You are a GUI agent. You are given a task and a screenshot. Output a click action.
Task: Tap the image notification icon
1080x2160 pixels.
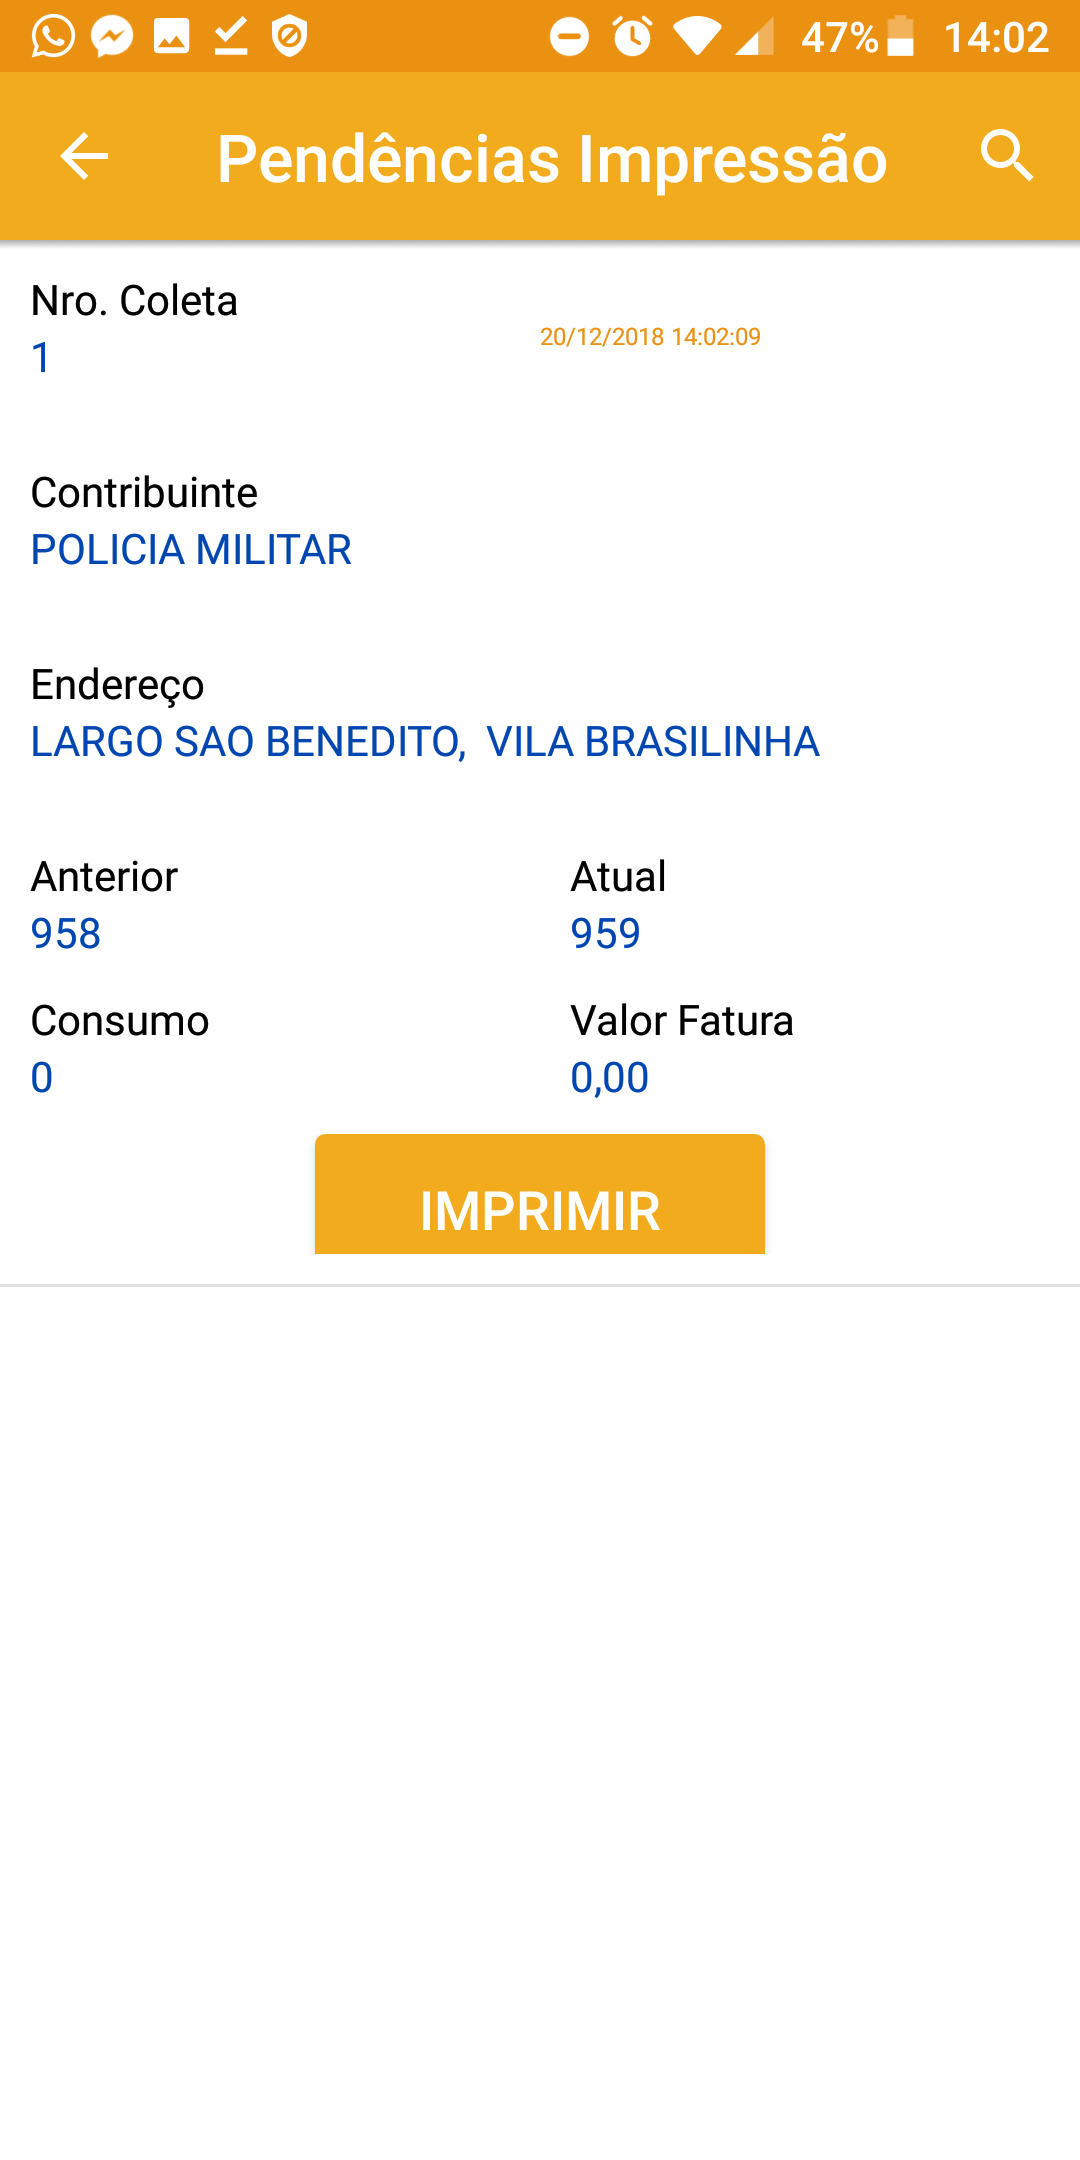tap(171, 37)
